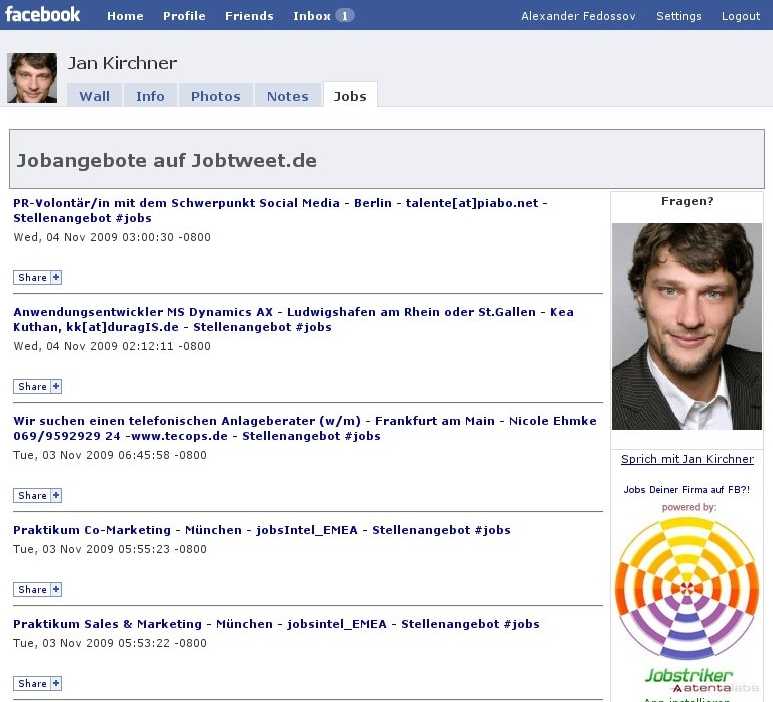The image size is (773, 702).
Task: Open the Praktikum Co-Marketing München job link
Action: point(262,530)
